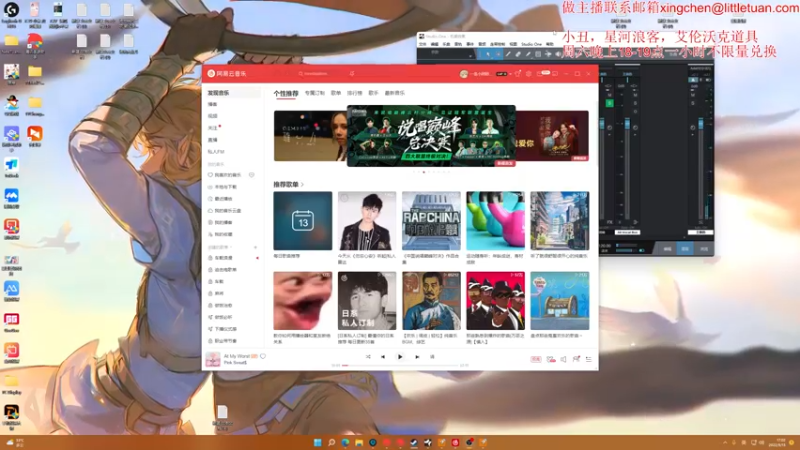Open taskbar search magnifier icon

tap(332, 442)
